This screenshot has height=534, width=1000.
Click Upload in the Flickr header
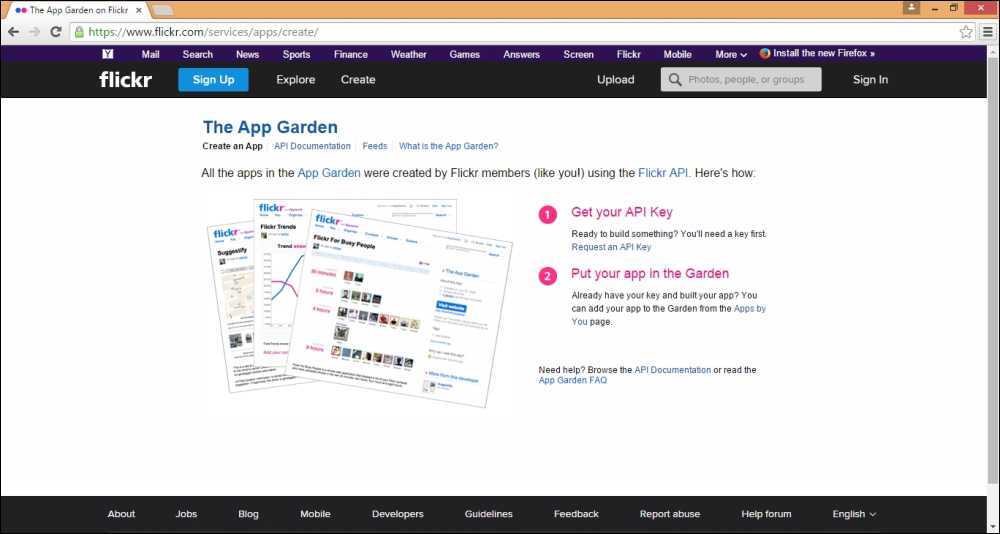click(x=615, y=80)
